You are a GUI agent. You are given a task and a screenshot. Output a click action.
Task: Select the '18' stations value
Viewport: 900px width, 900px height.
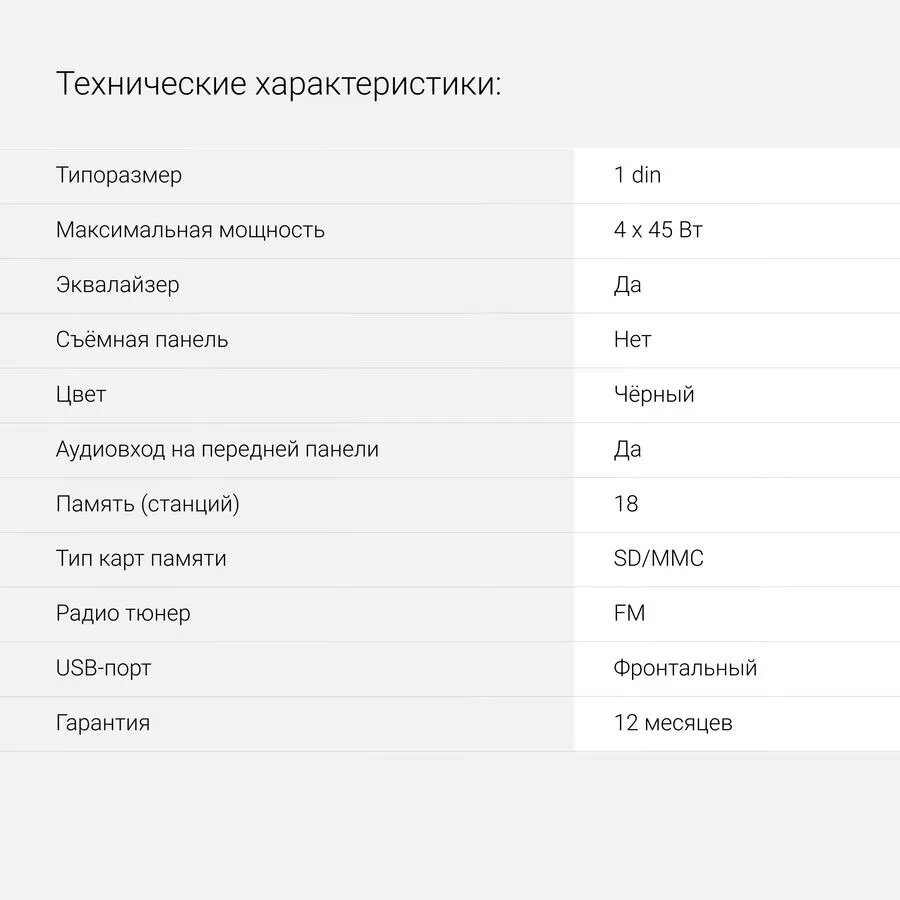626,504
